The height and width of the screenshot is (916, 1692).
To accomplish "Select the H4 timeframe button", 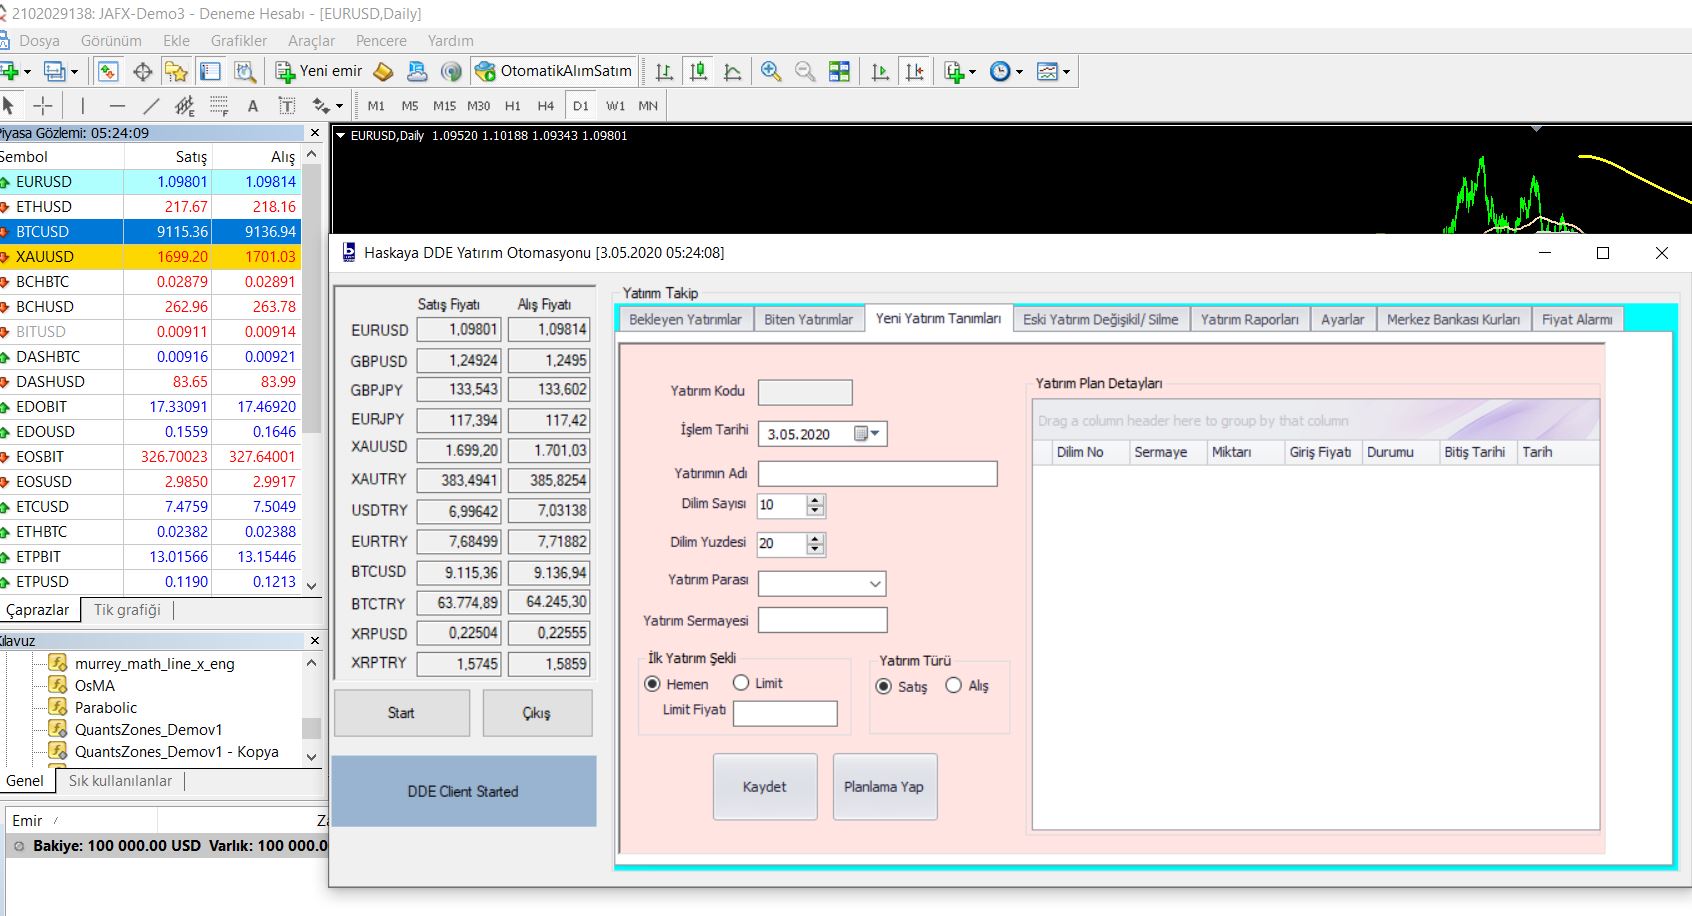I will coord(545,106).
